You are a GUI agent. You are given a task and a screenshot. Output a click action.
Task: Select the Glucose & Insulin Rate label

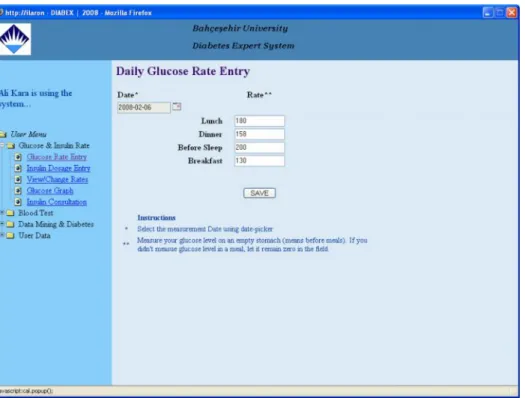pyautogui.click(x=54, y=146)
